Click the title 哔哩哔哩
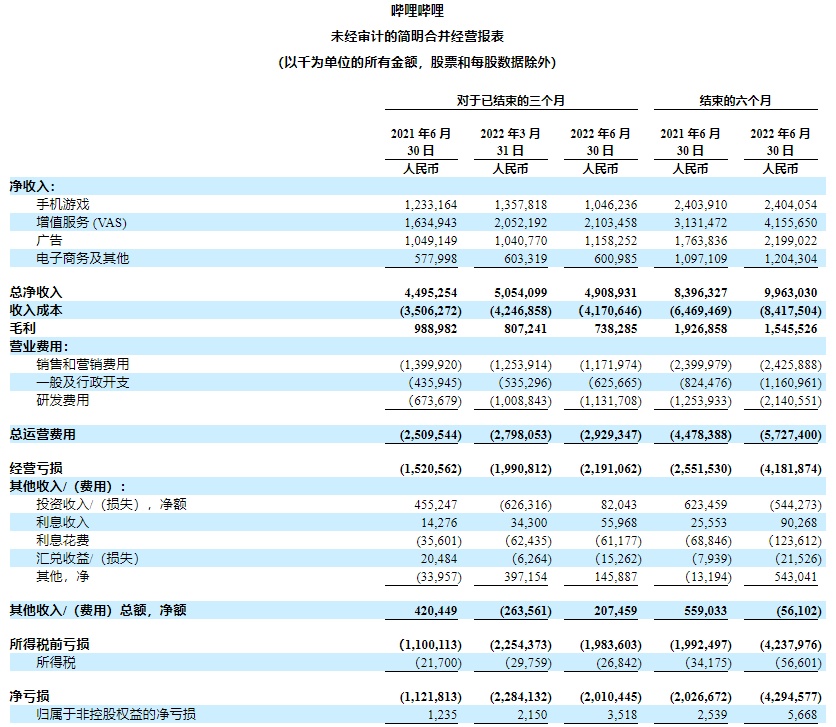The image size is (836, 727). coord(417,11)
